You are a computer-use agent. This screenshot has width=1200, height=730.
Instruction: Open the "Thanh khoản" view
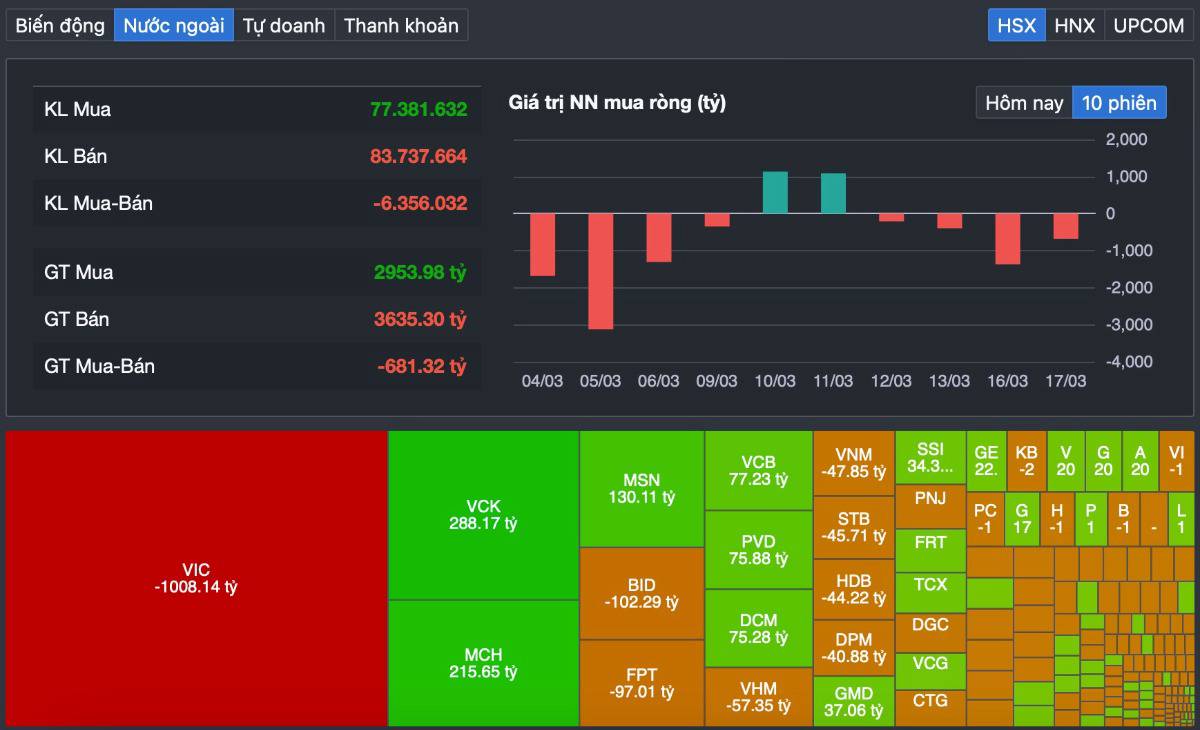click(x=400, y=25)
